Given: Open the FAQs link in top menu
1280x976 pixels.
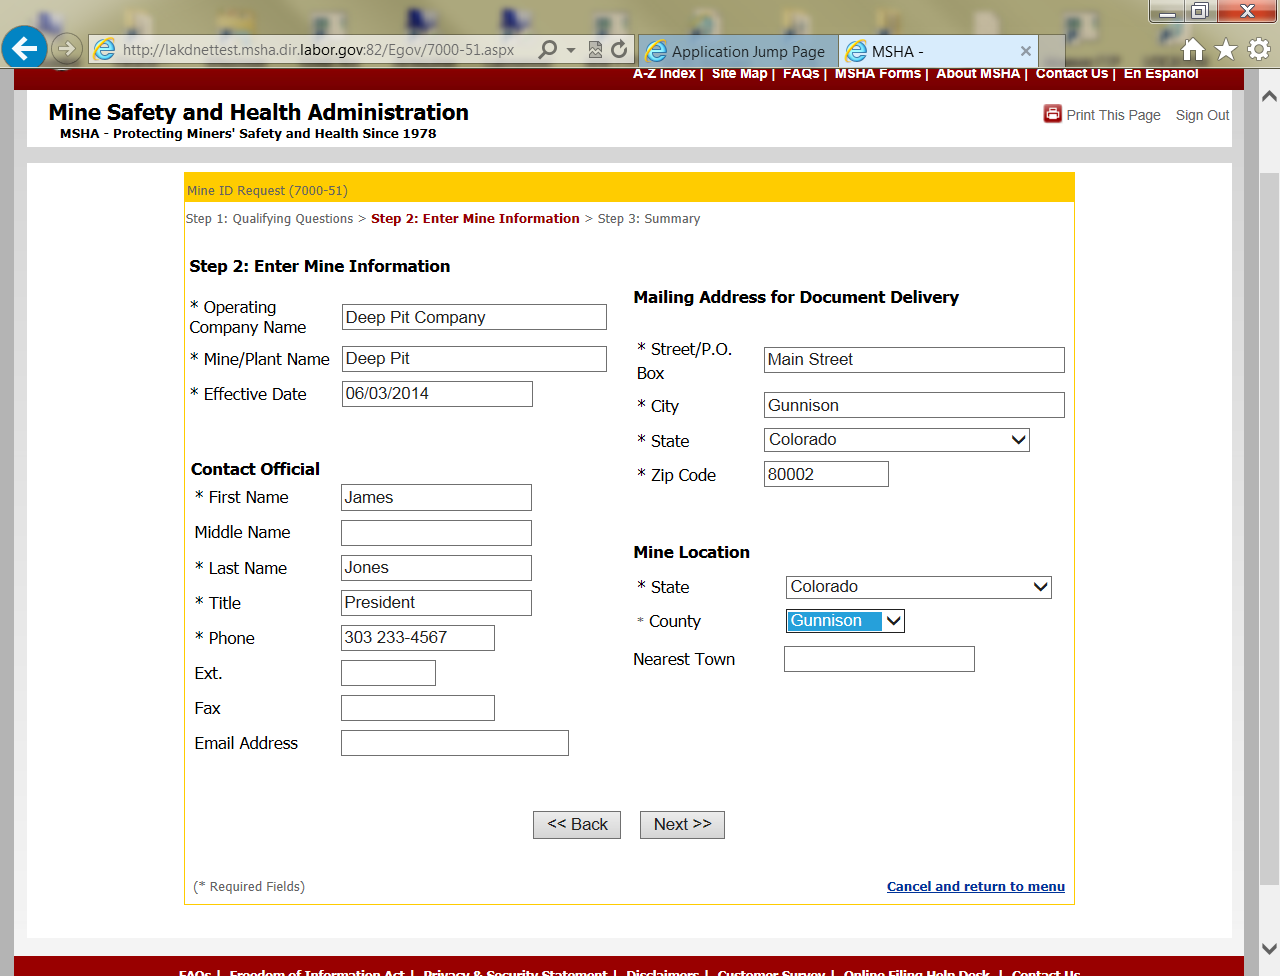Looking at the screenshot, I should point(800,73).
